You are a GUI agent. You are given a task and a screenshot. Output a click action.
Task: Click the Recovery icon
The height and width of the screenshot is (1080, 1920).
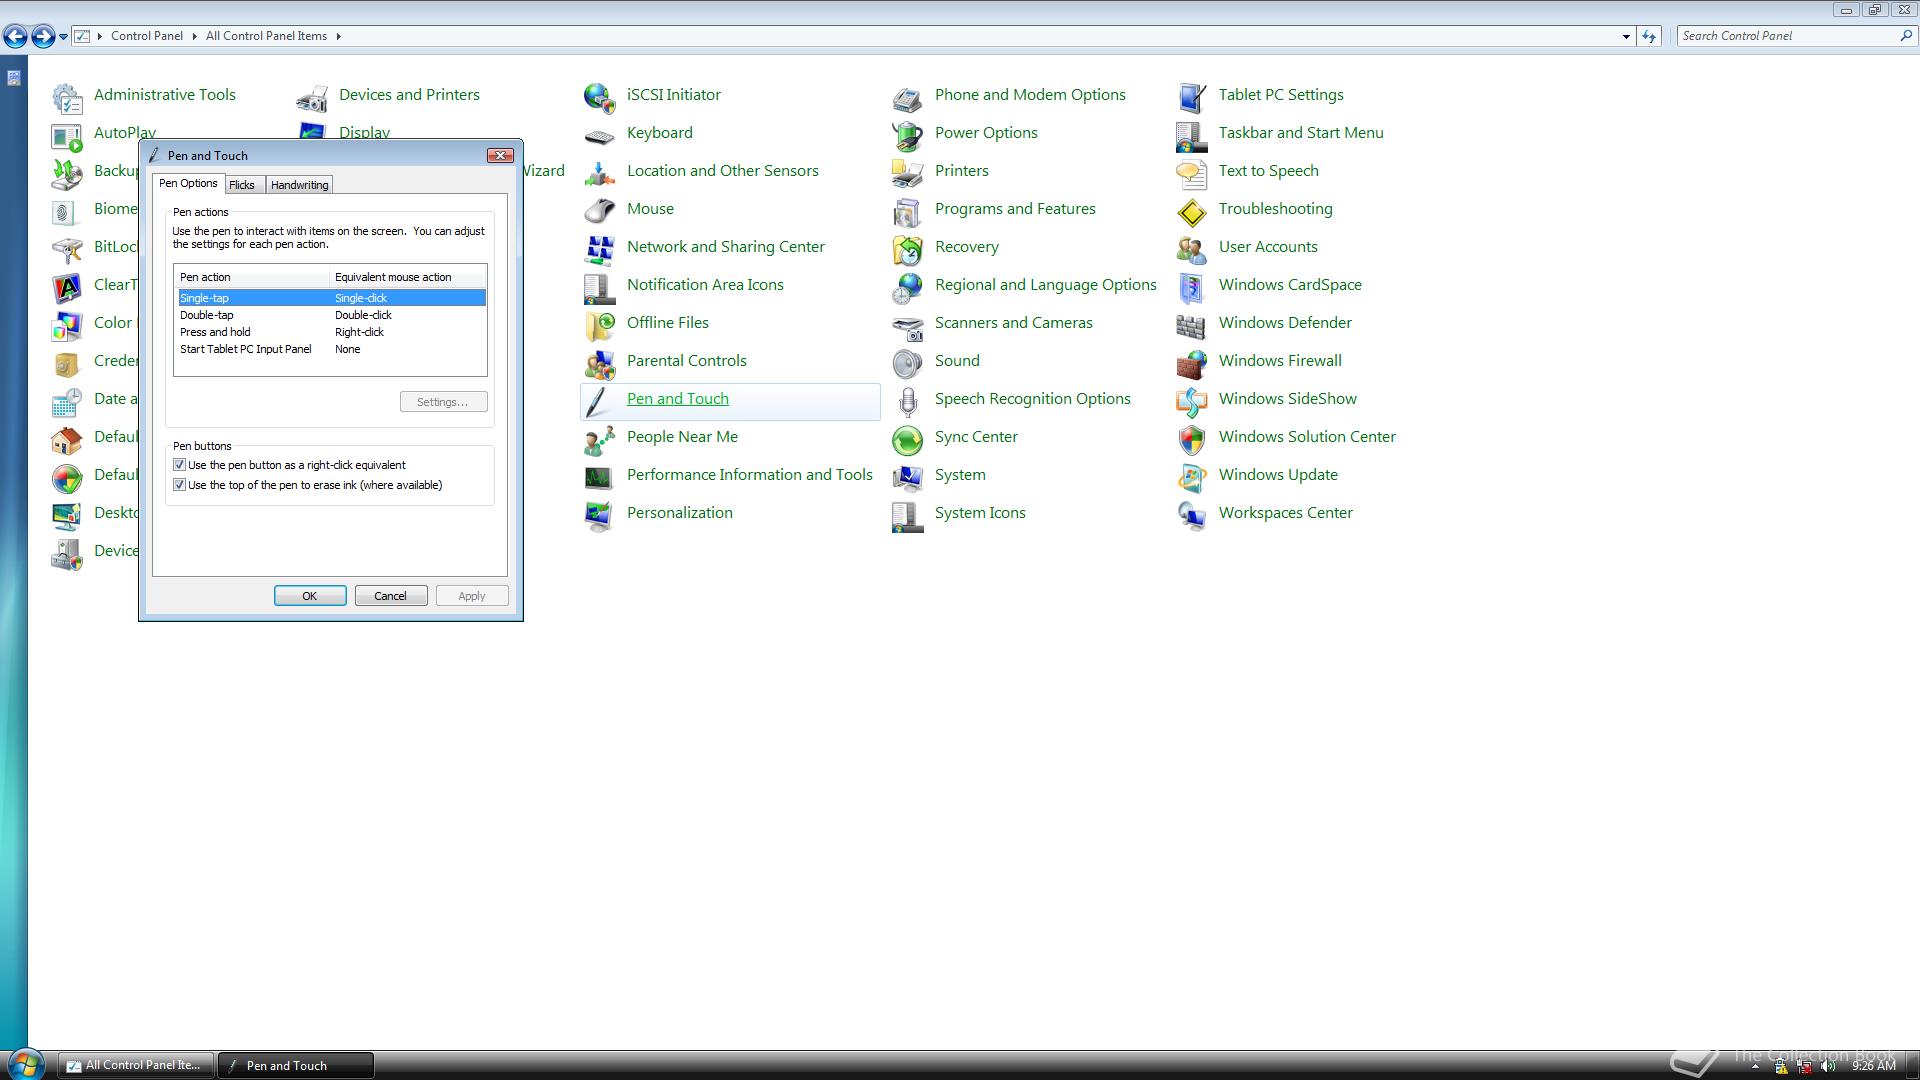click(907, 249)
